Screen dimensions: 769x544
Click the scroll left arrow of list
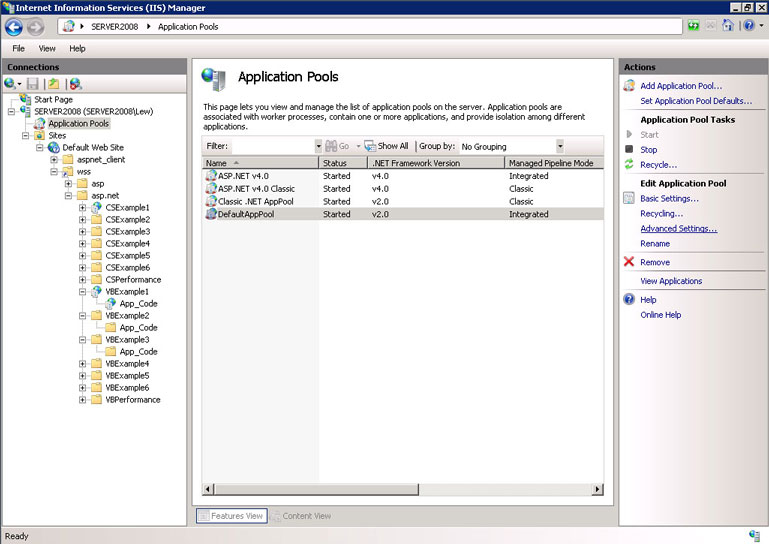click(208, 489)
